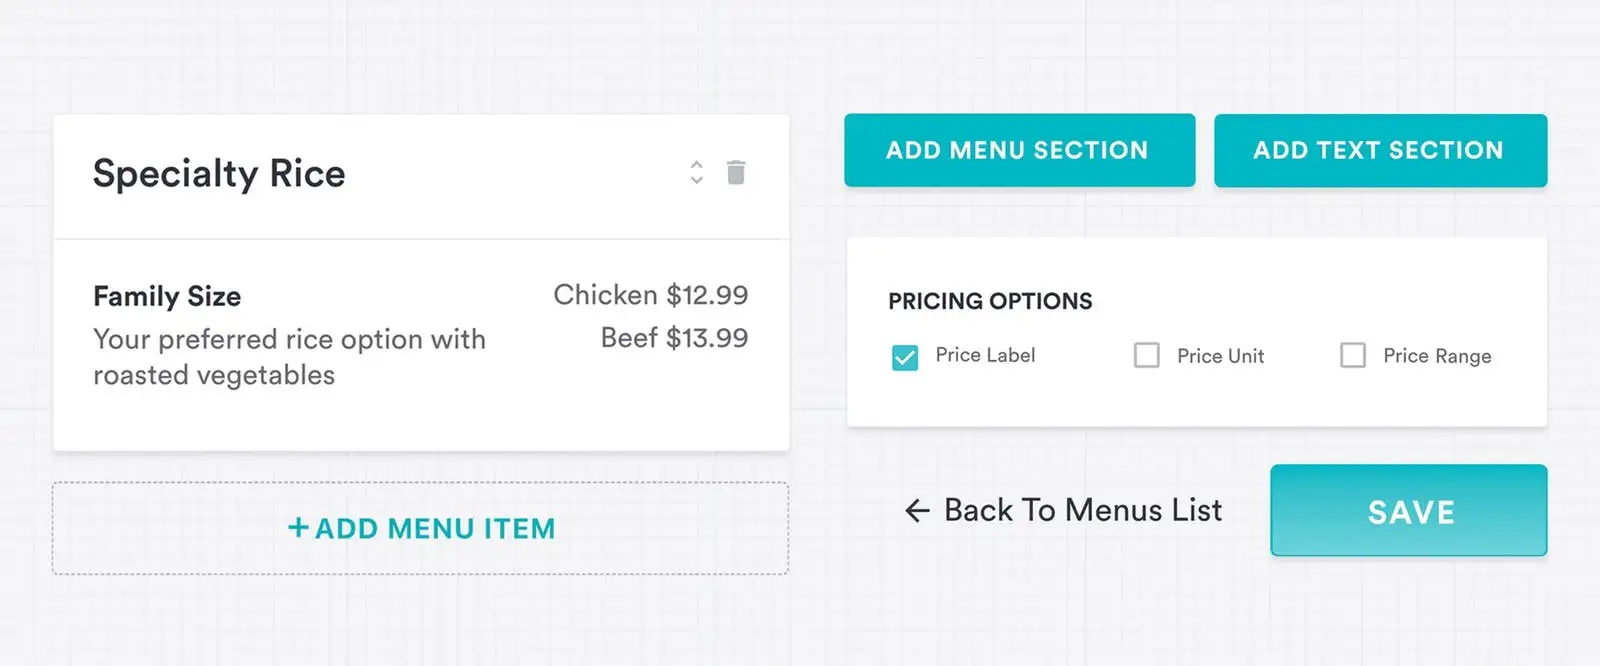The height and width of the screenshot is (666, 1600).
Task: Delete the Specialty Rice section via trash icon
Action: [x=736, y=173]
